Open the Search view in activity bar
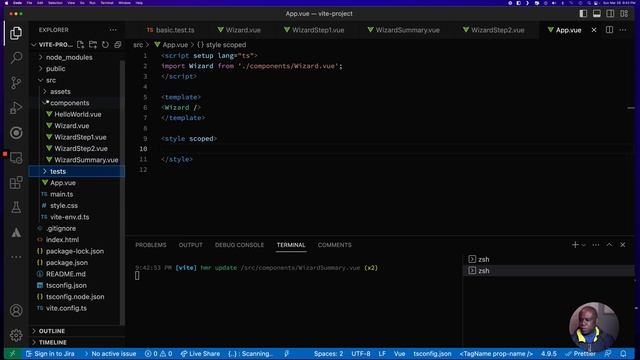The height and width of the screenshot is (360, 640). (x=16, y=58)
